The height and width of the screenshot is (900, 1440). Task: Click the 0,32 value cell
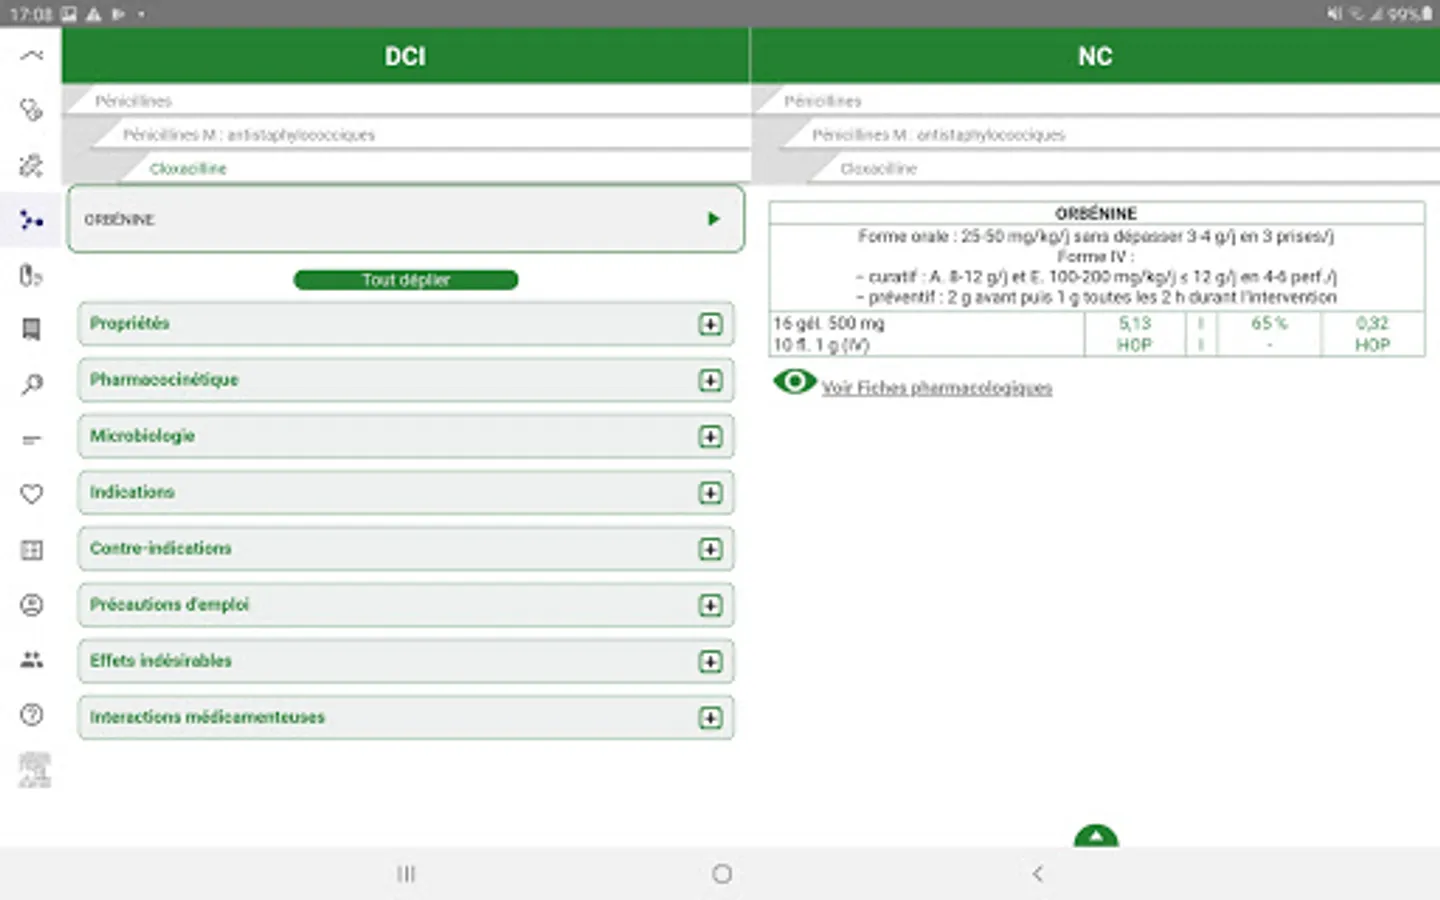point(1372,323)
